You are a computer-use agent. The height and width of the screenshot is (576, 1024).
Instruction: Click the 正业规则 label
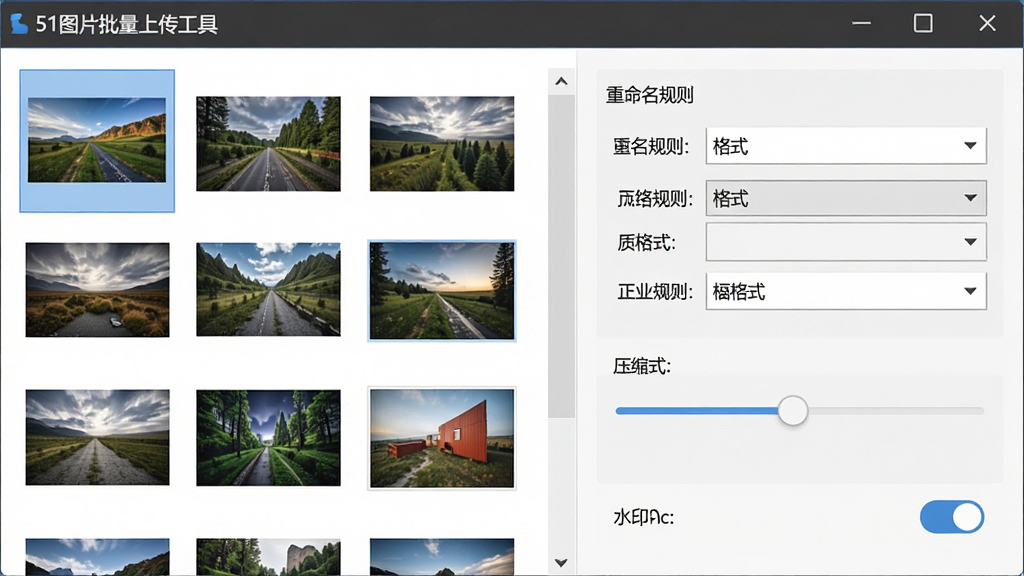[x=655, y=292]
